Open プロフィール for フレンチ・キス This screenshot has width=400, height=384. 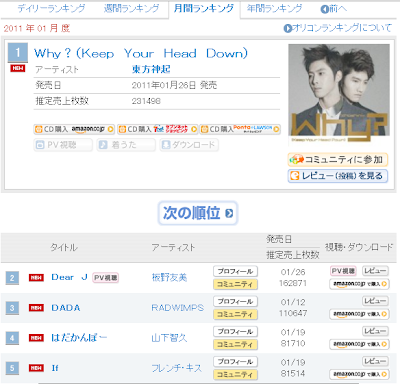[x=235, y=361]
